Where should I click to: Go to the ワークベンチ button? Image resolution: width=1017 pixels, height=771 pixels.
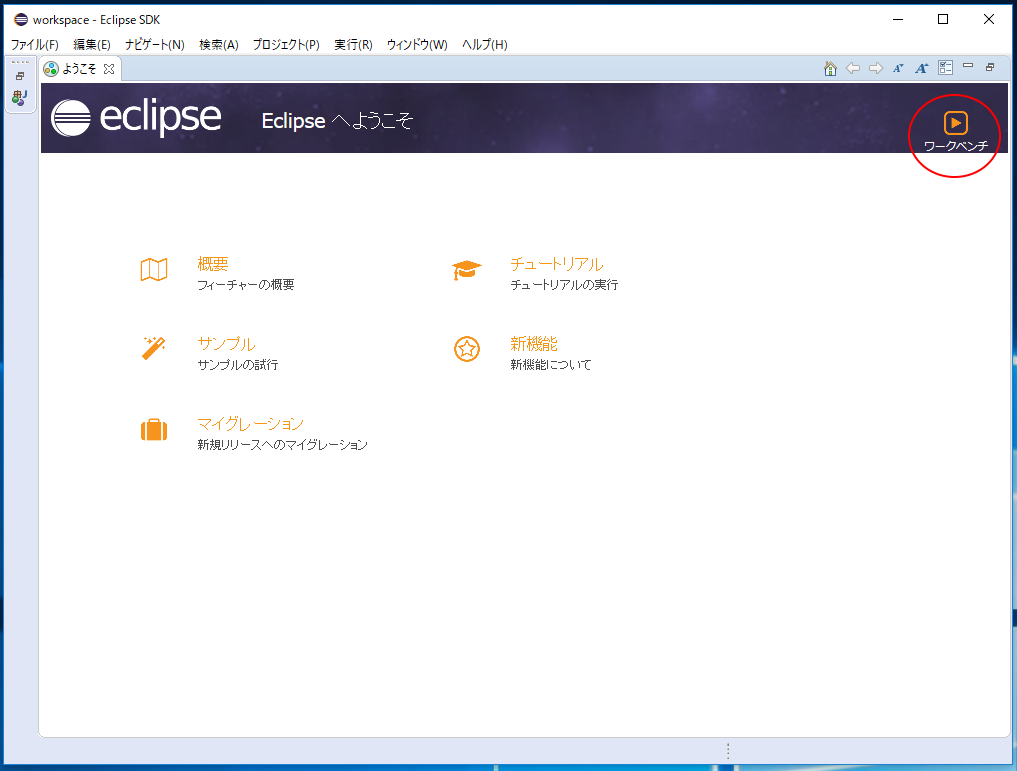click(955, 132)
